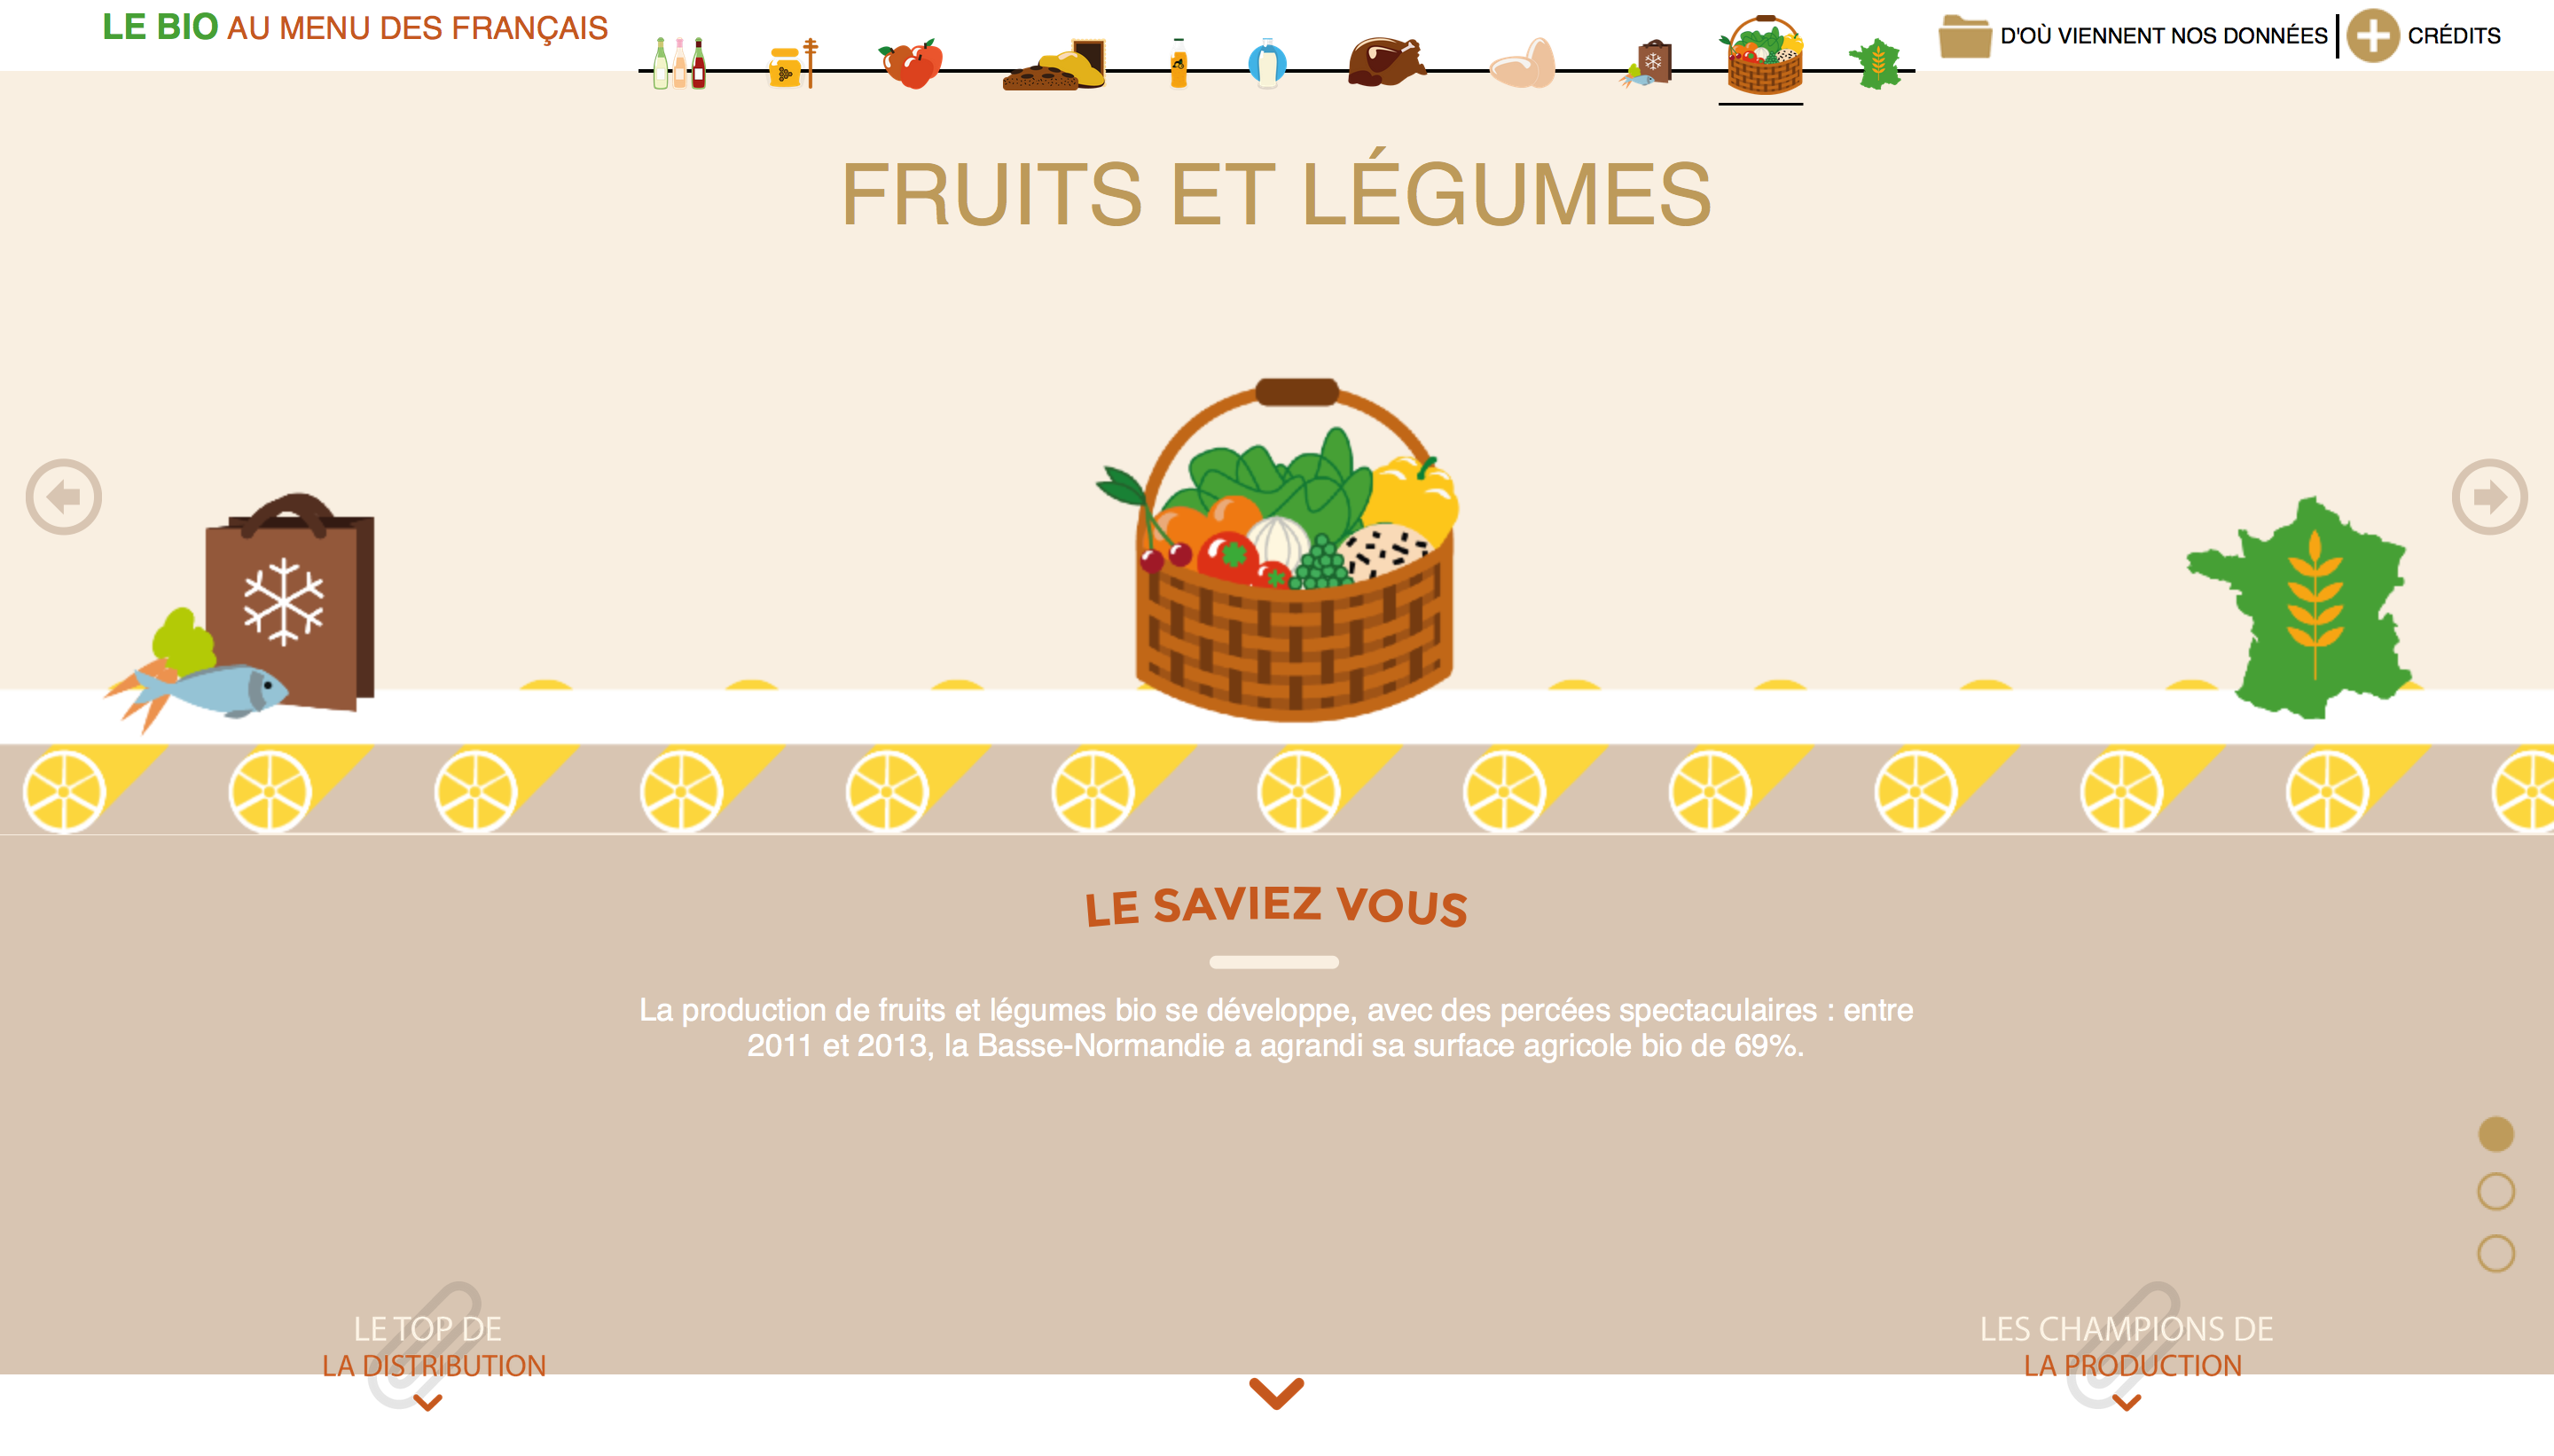Expand the center downward chevron section
This screenshot has height=1456, width=2554.
point(1275,1395)
